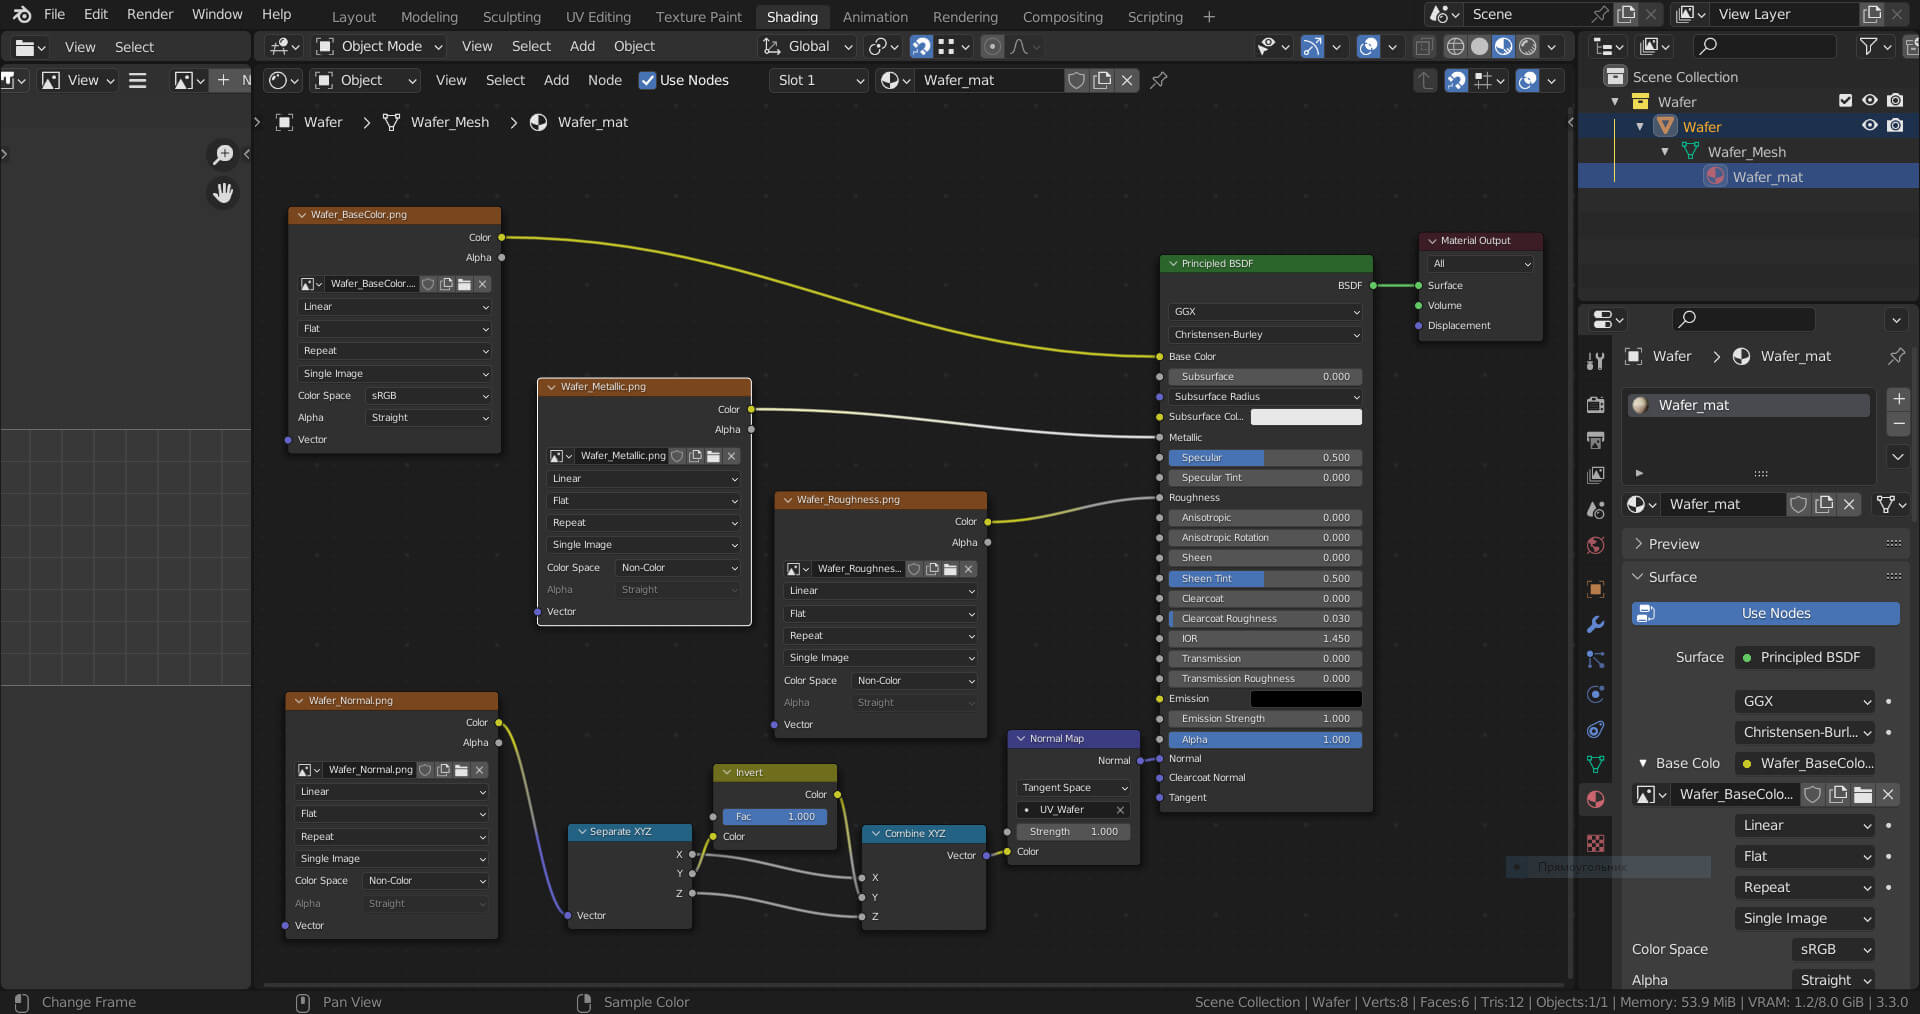1920x1014 pixels.
Task: Collapse the Surface panel in properties
Action: point(1672,577)
